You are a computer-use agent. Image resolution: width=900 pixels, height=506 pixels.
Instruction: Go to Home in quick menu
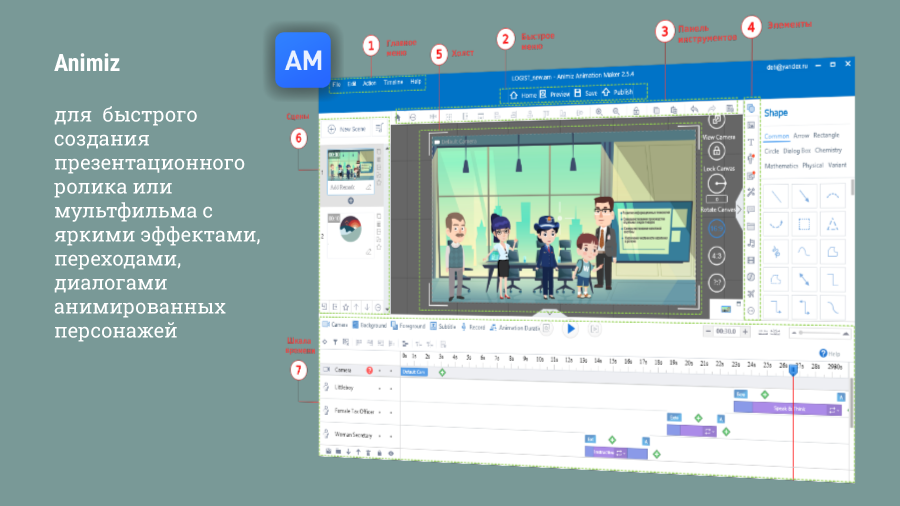coord(523,95)
